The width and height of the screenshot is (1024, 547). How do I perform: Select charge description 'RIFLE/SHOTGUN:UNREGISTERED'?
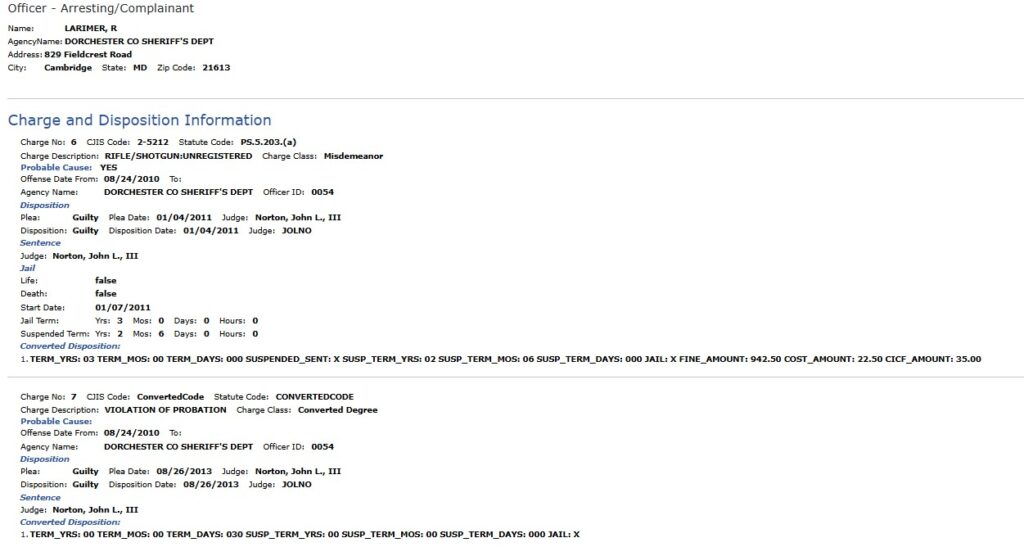coord(178,156)
